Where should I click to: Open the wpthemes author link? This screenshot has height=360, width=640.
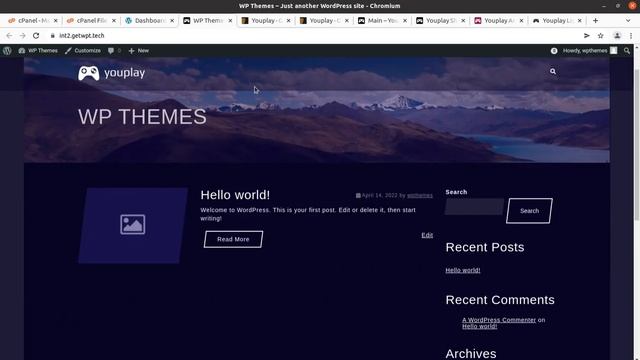[420, 196]
